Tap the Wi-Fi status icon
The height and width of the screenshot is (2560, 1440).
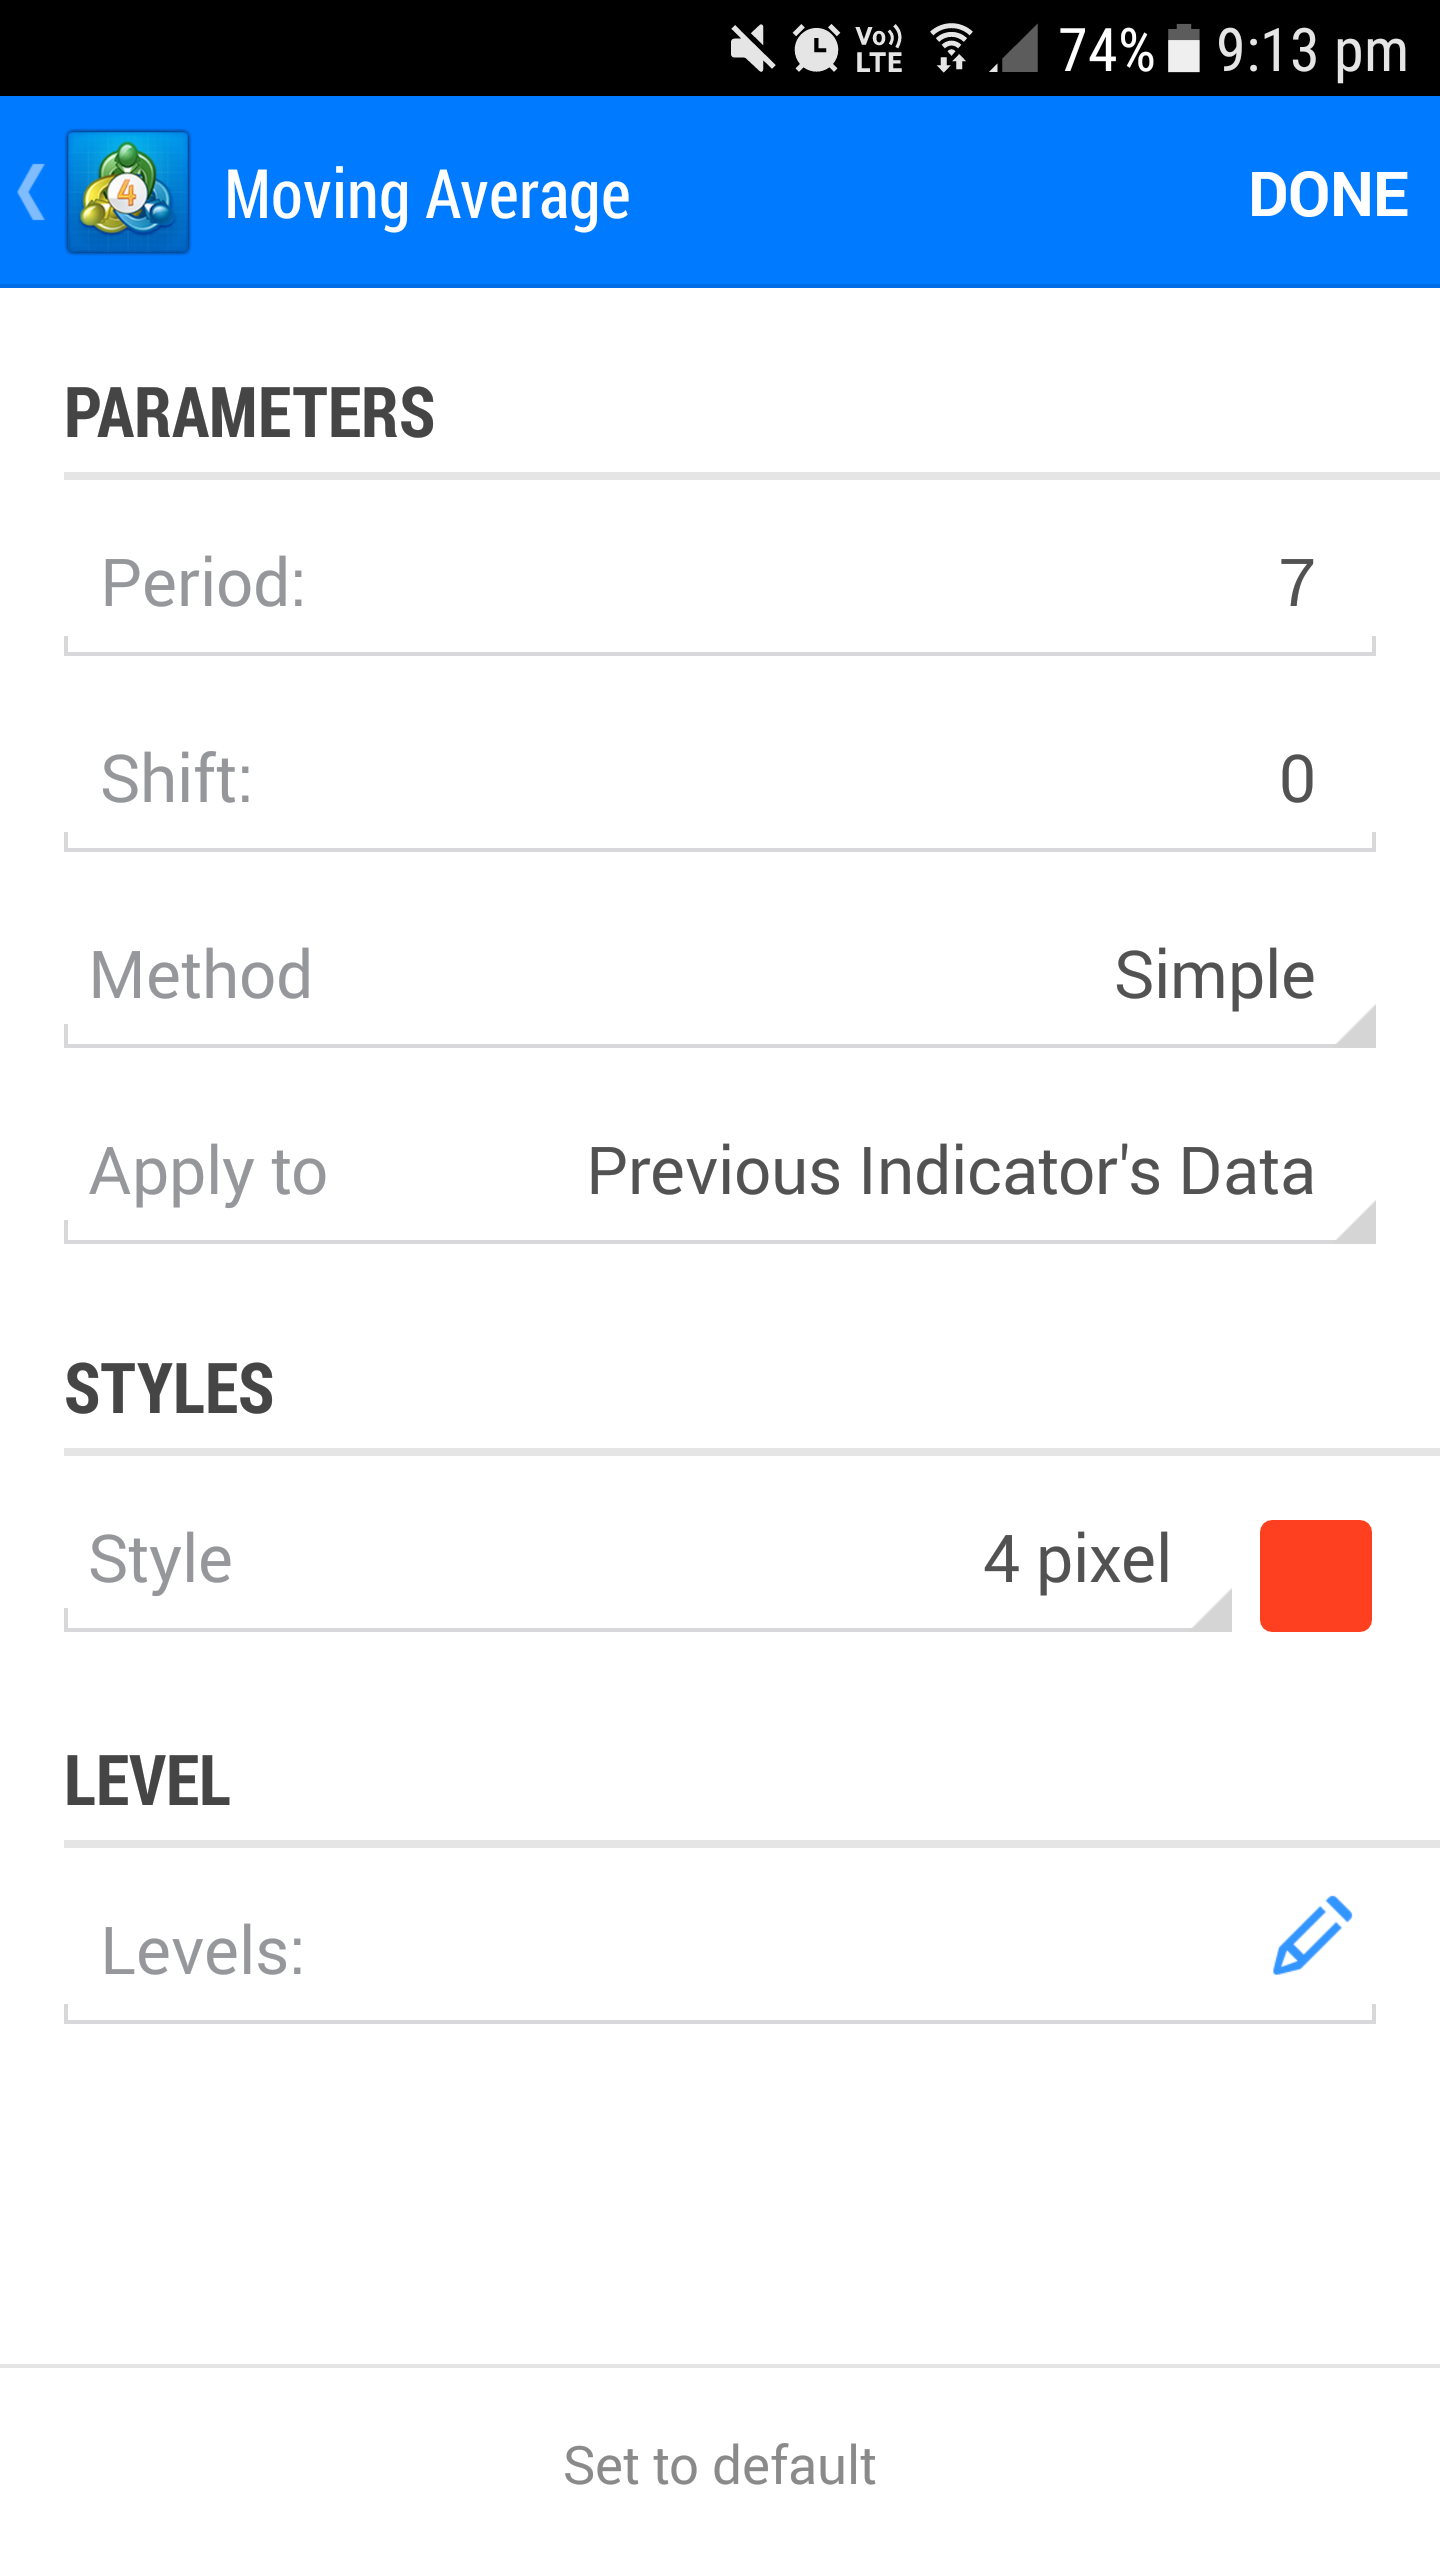coord(950,49)
